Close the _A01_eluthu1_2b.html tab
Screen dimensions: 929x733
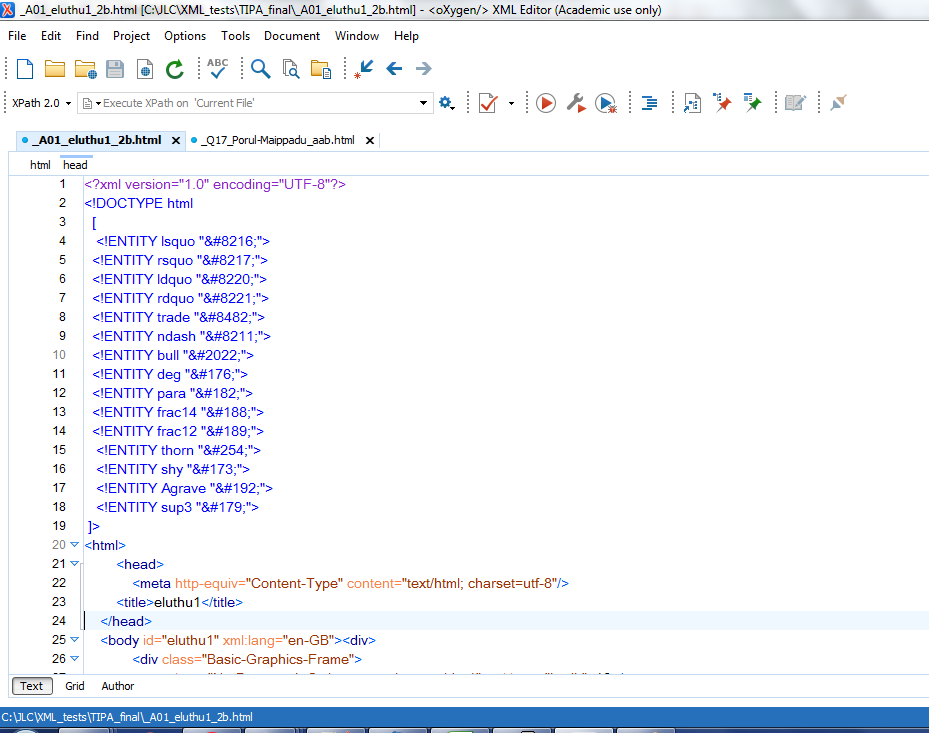(176, 140)
